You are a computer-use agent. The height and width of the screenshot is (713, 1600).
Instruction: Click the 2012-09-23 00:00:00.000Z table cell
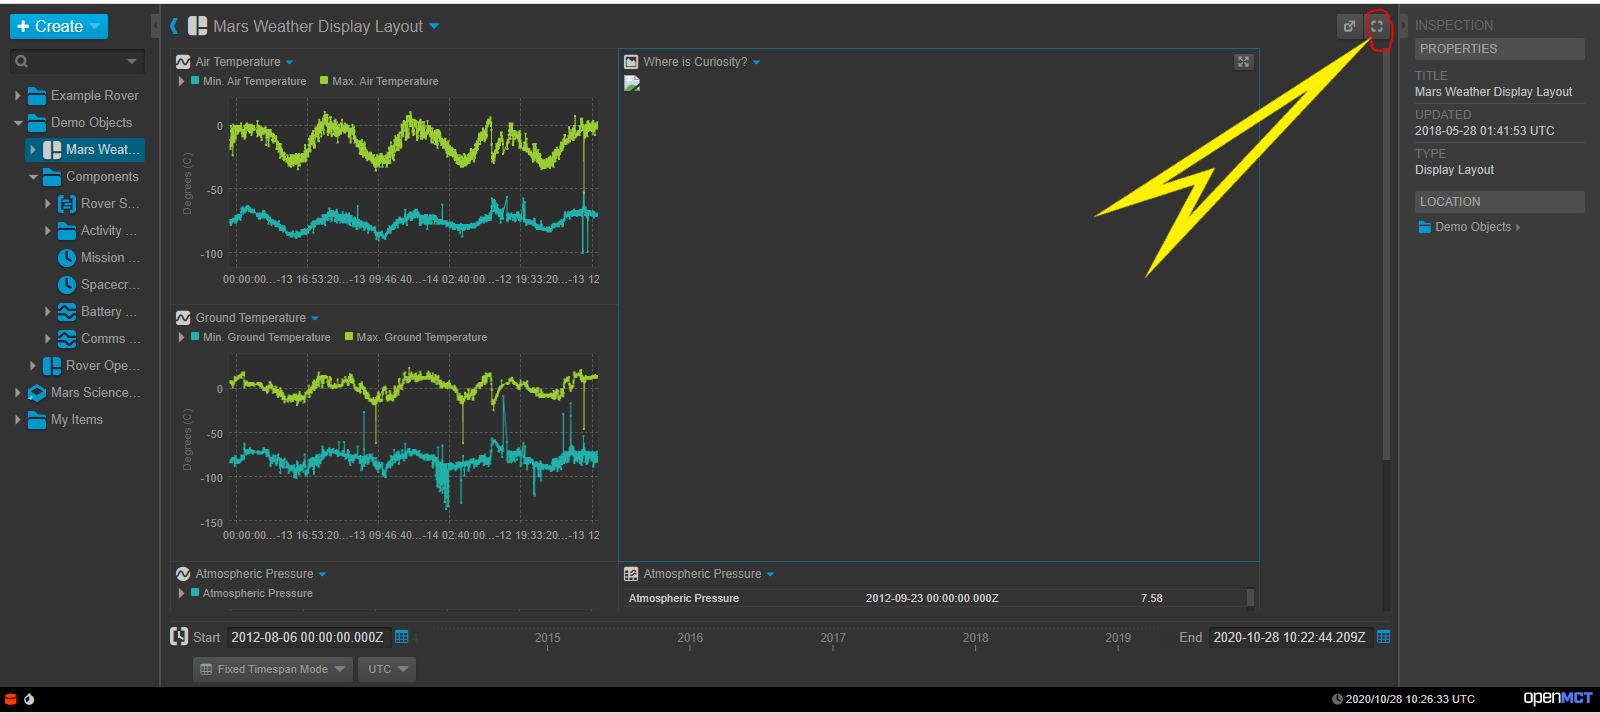pyautogui.click(x=932, y=598)
